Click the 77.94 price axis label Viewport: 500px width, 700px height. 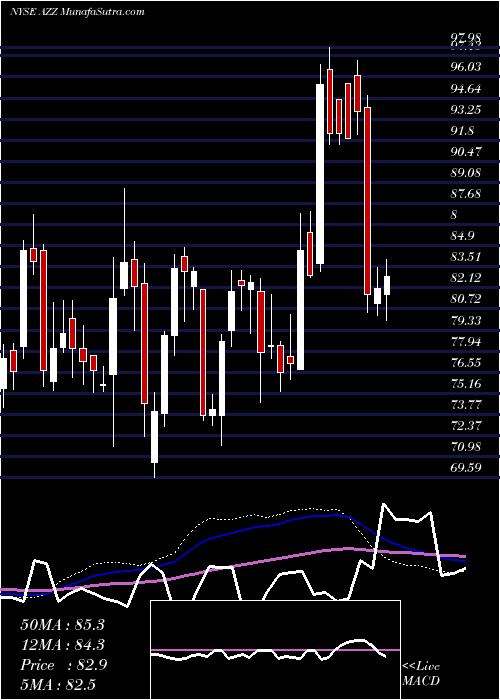click(466, 342)
